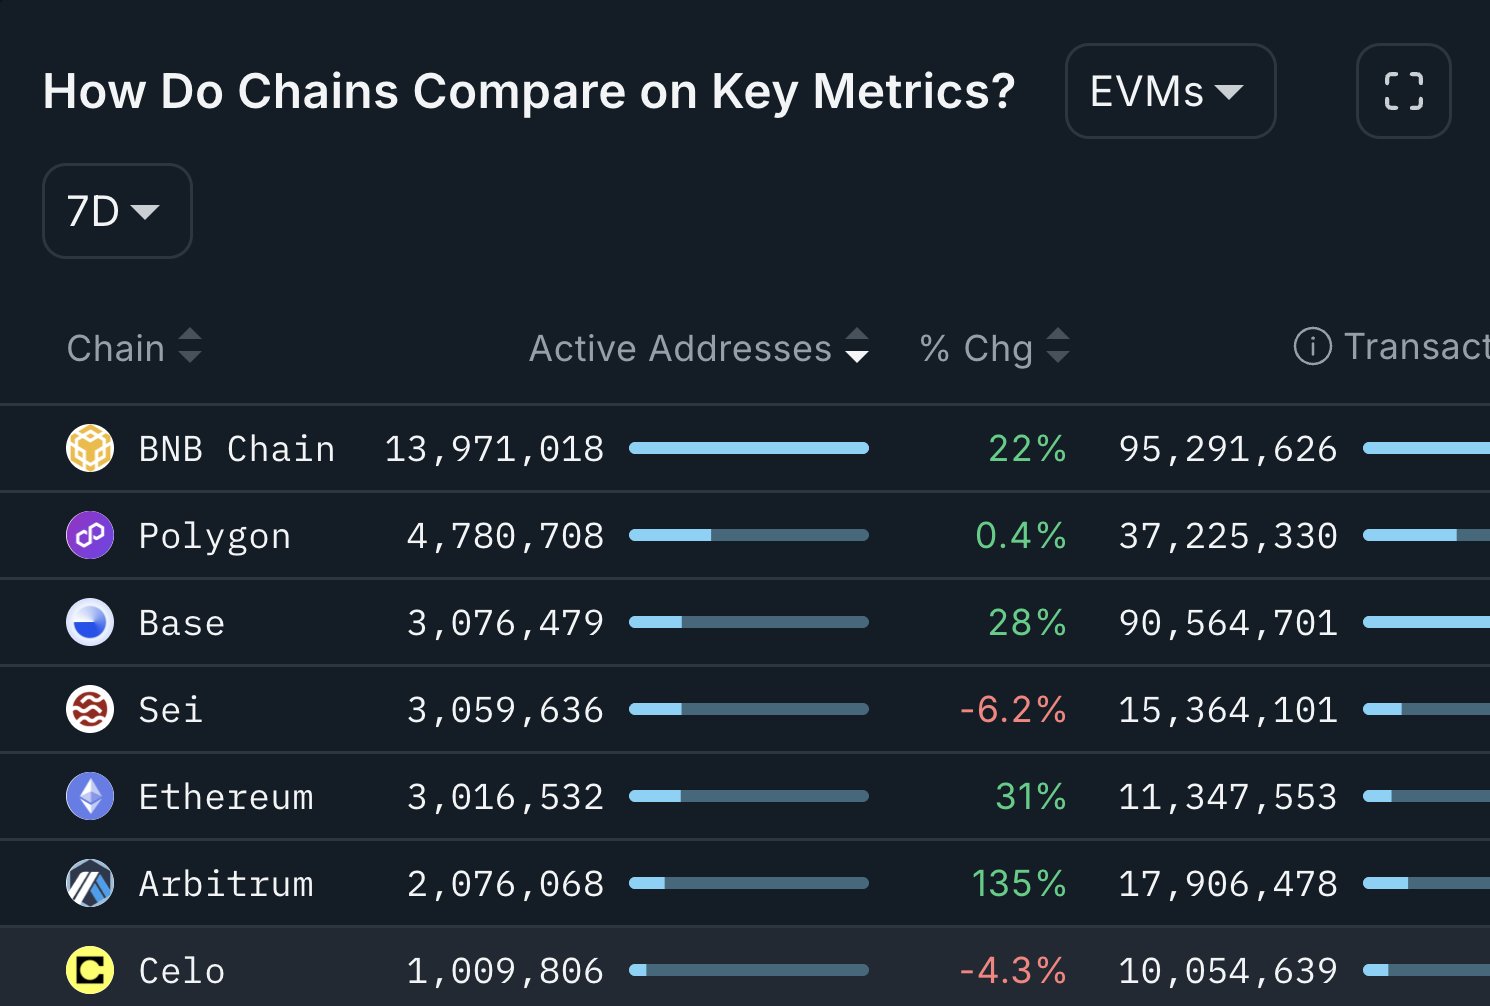Sort by % Chg column
The width and height of the screenshot is (1490, 1006).
point(994,348)
